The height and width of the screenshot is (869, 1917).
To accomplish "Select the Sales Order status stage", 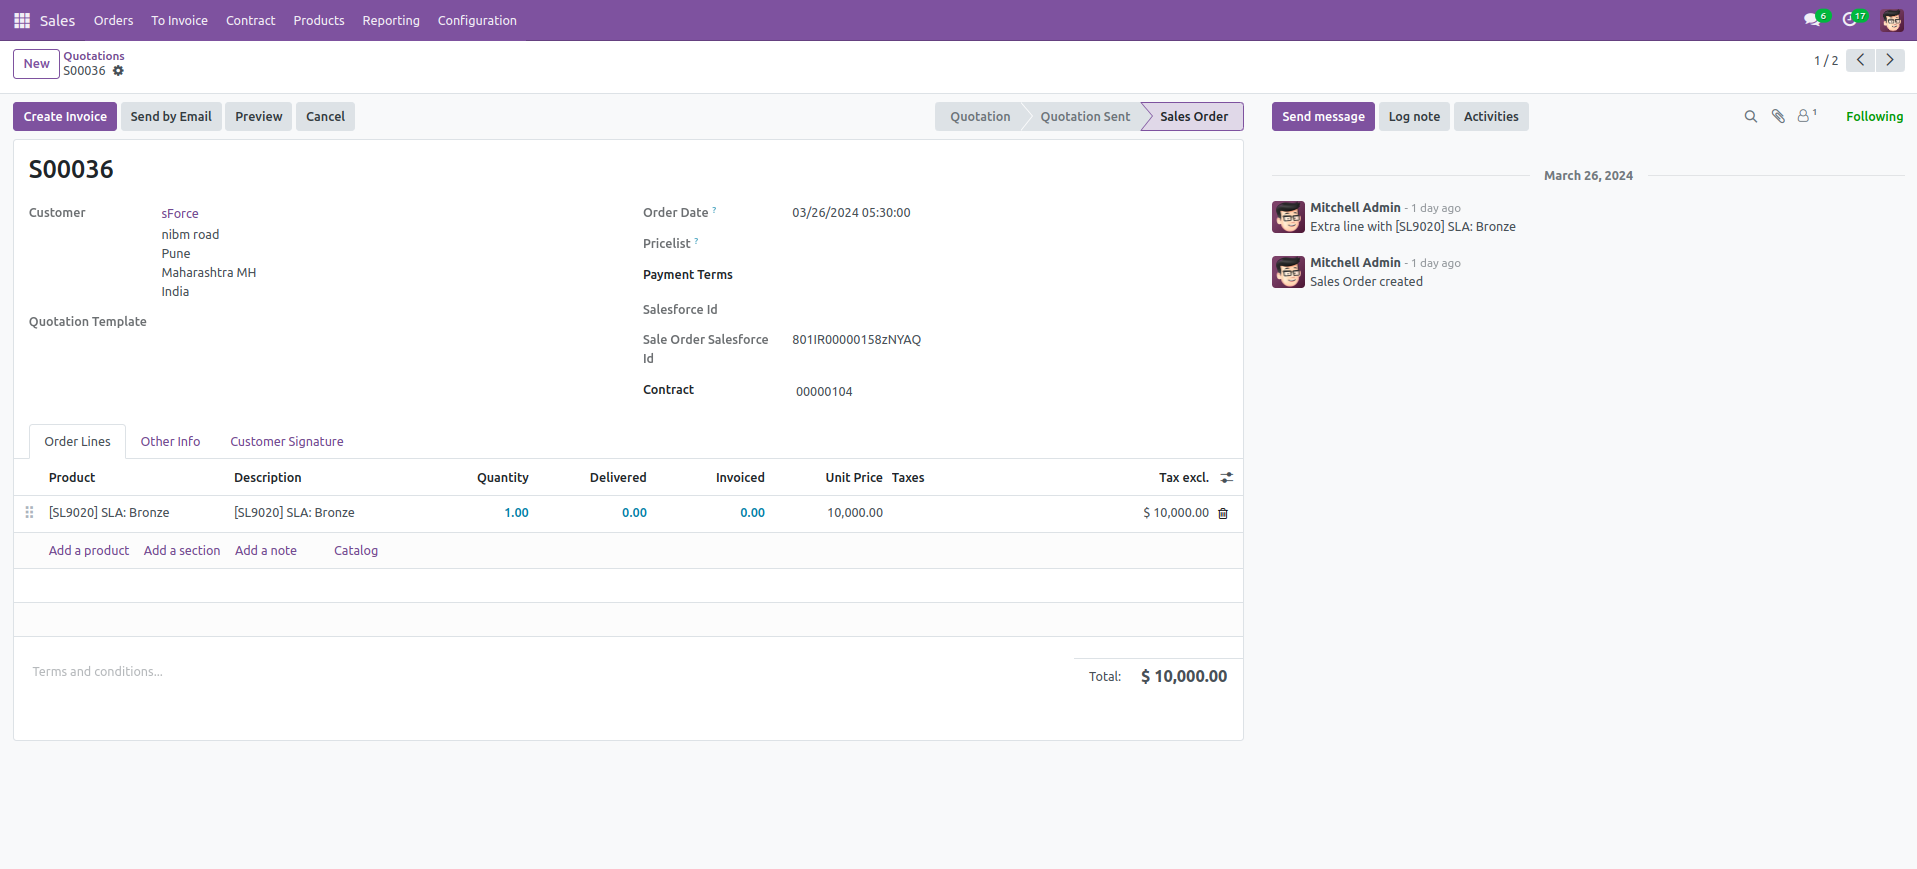I will coord(1194,117).
